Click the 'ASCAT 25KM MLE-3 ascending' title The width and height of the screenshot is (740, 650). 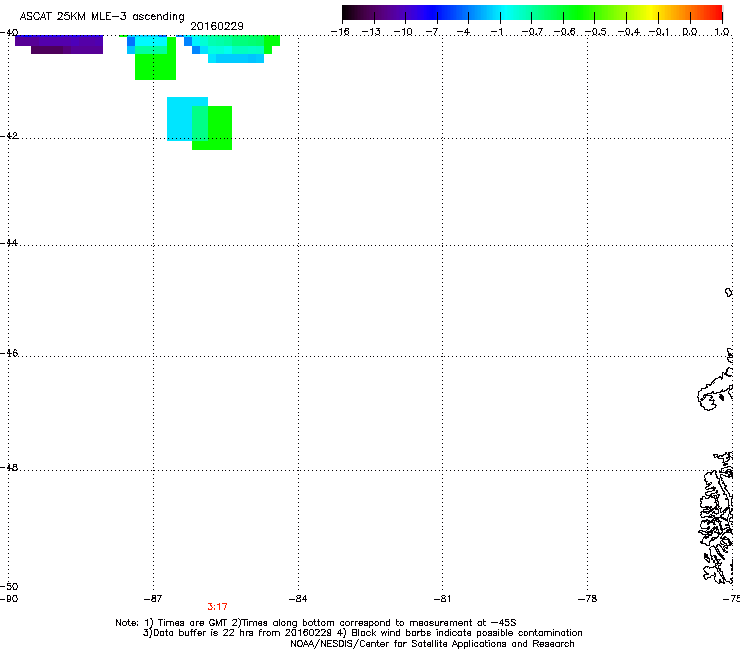pyautogui.click(x=102, y=16)
